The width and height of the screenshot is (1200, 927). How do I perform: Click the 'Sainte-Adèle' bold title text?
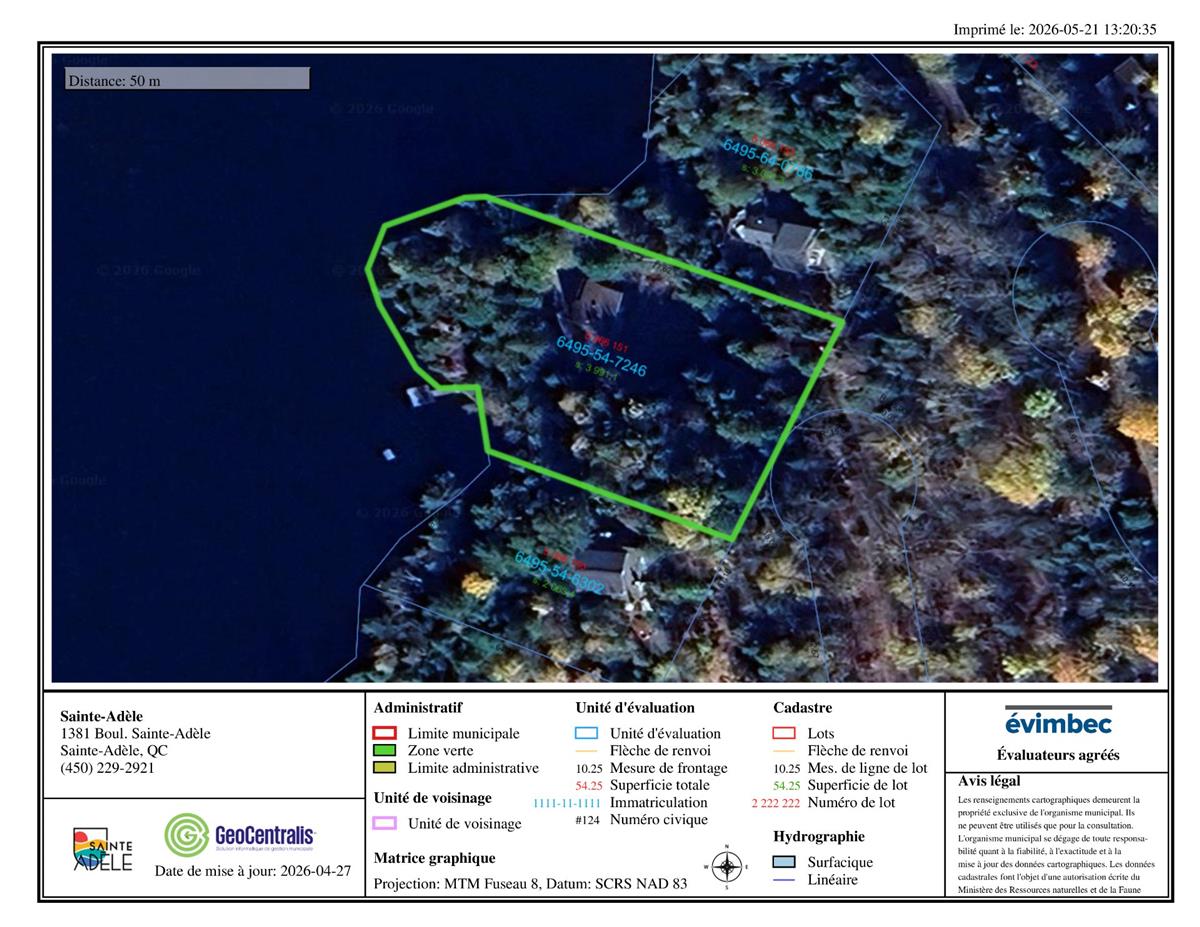coord(102,716)
